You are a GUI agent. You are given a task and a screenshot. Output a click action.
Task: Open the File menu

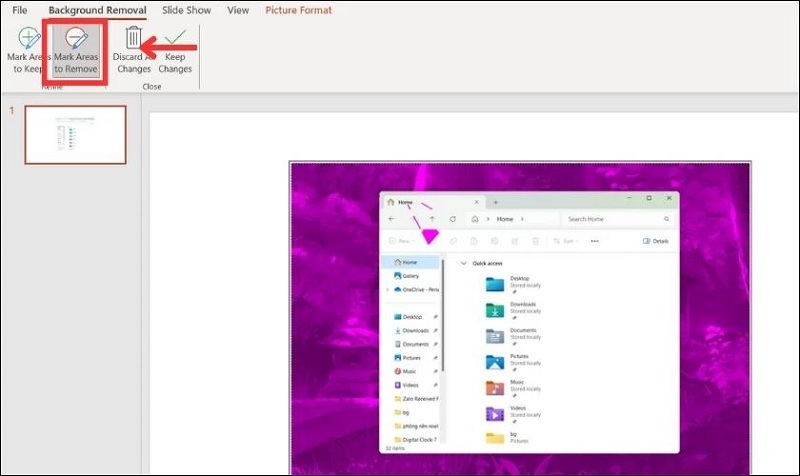click(20, 10)
